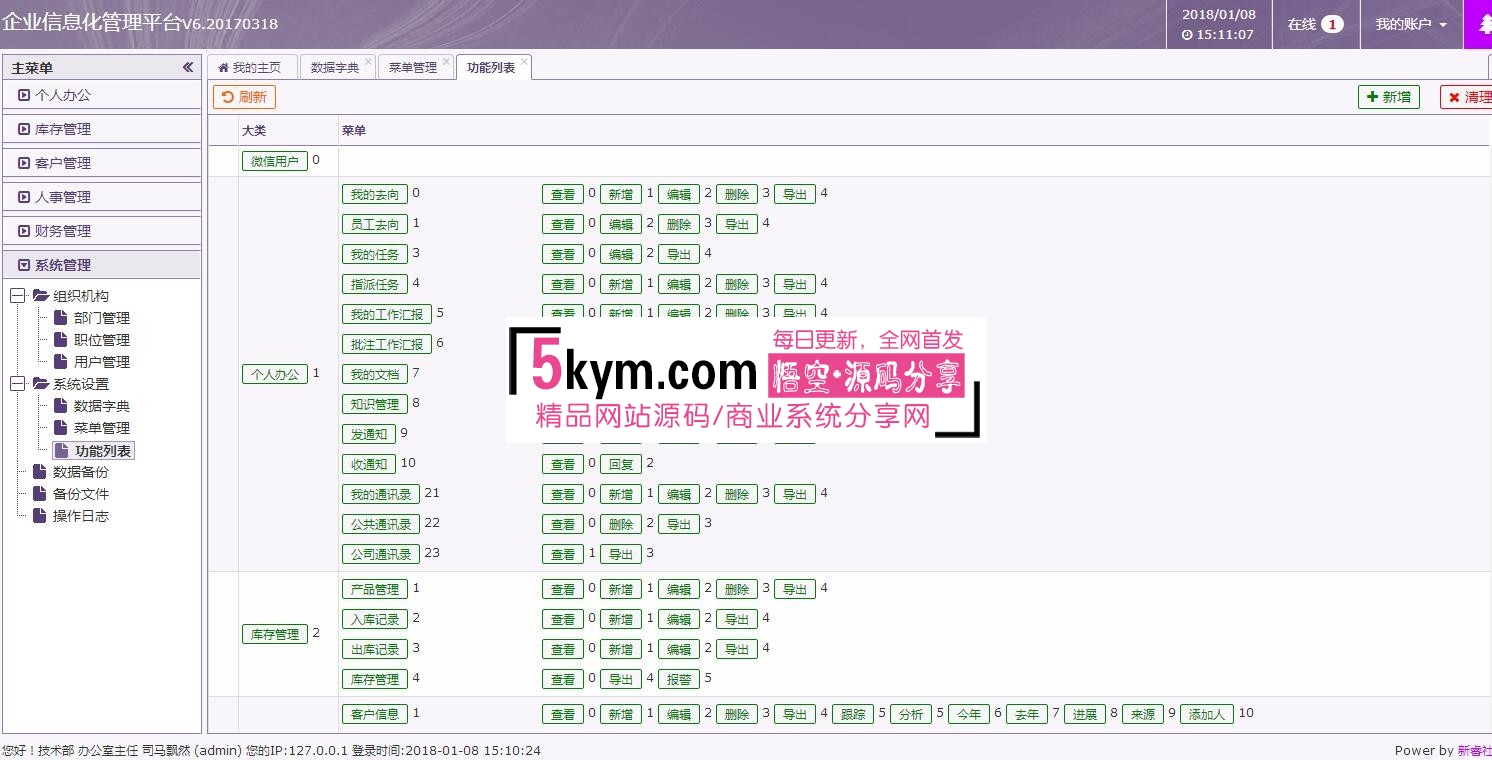
Task: Open 备份文件 in the tree
Action: (81, 494)
